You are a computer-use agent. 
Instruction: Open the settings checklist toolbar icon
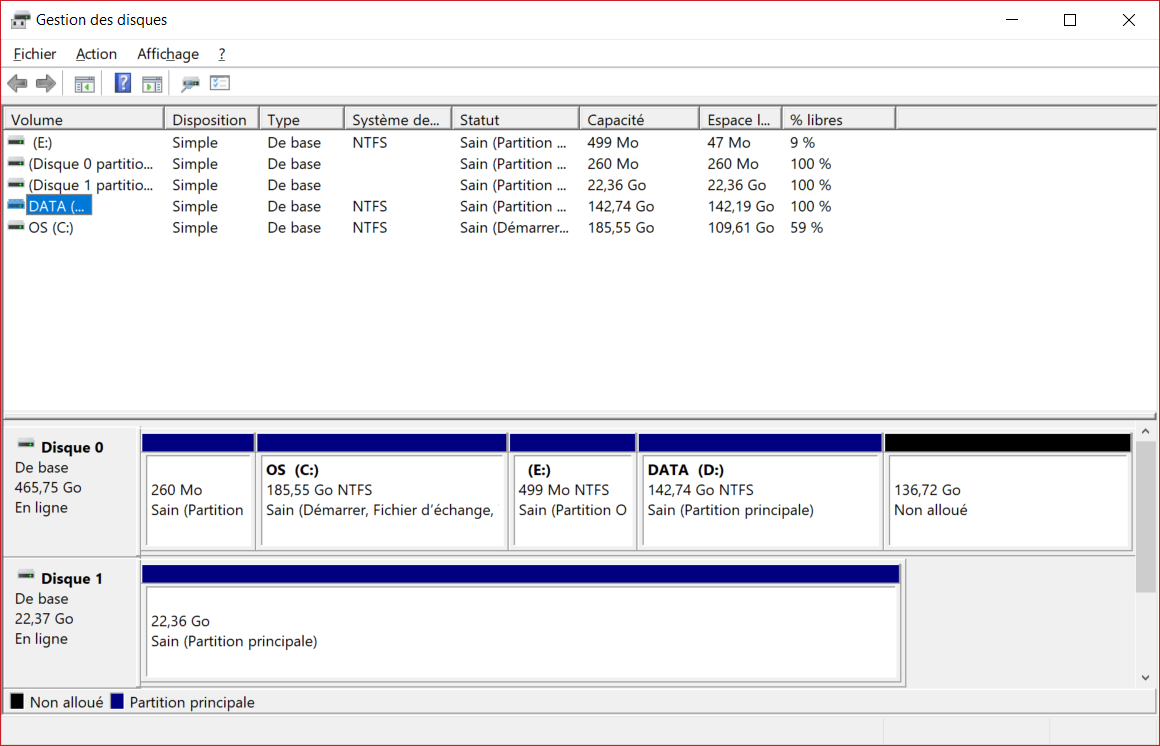pyautogui.click(x=220, y=84)
